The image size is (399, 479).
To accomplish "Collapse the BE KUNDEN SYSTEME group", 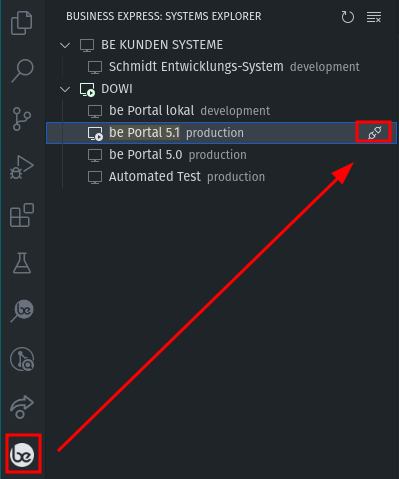I will click(x=65, y=45).
